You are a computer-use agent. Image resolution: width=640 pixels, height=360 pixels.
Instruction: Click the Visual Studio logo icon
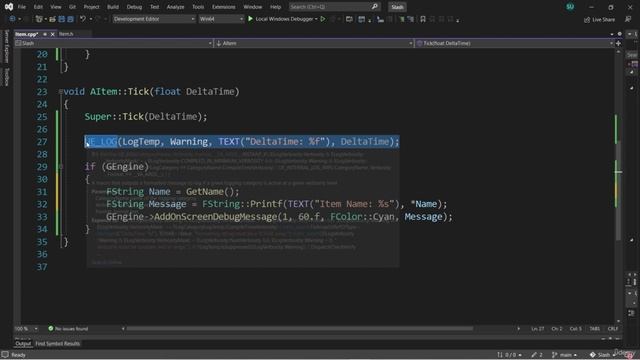click(x=9, y=7)
